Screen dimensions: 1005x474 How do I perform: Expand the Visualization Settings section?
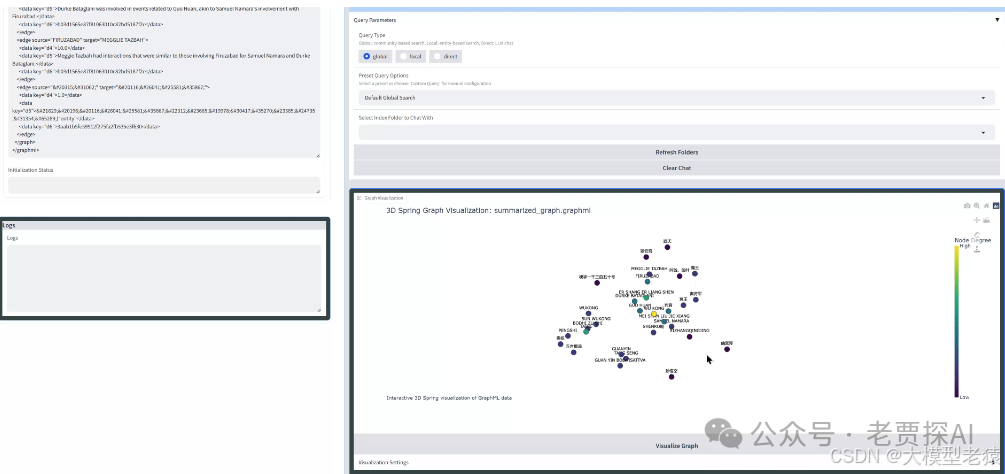[677, 462]
